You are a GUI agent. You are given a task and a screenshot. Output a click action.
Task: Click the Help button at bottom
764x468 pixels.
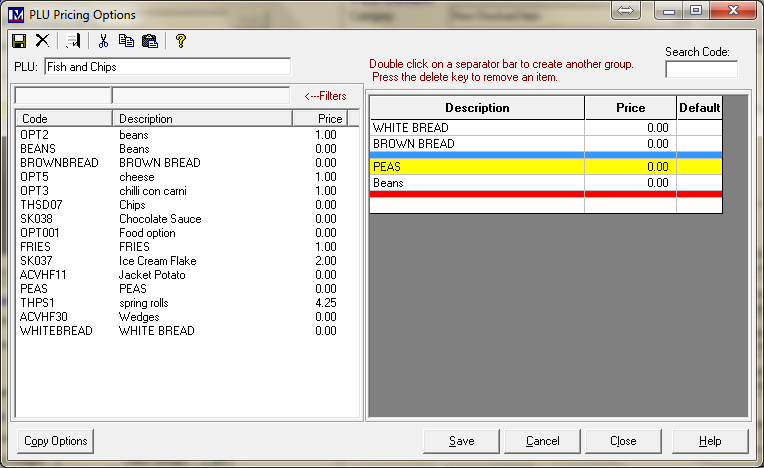click(710, 441)
